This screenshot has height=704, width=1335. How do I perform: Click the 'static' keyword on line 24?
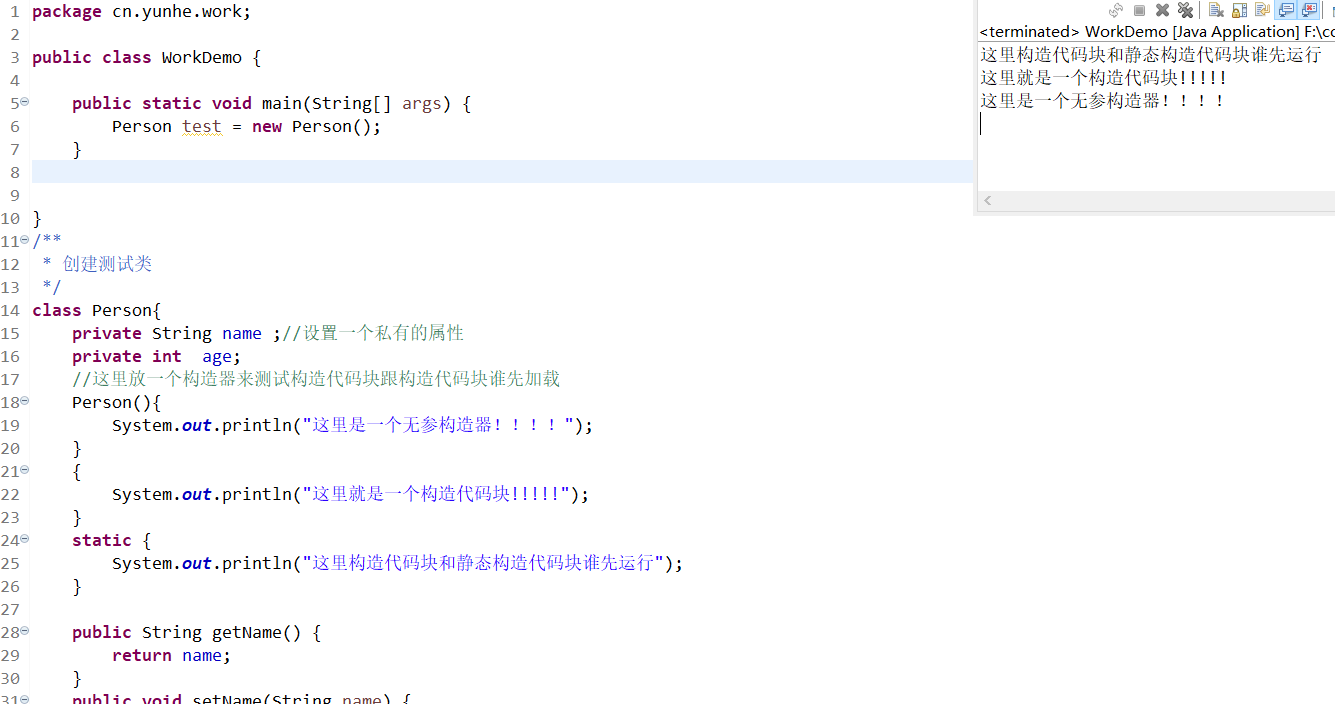pos(102,541)
